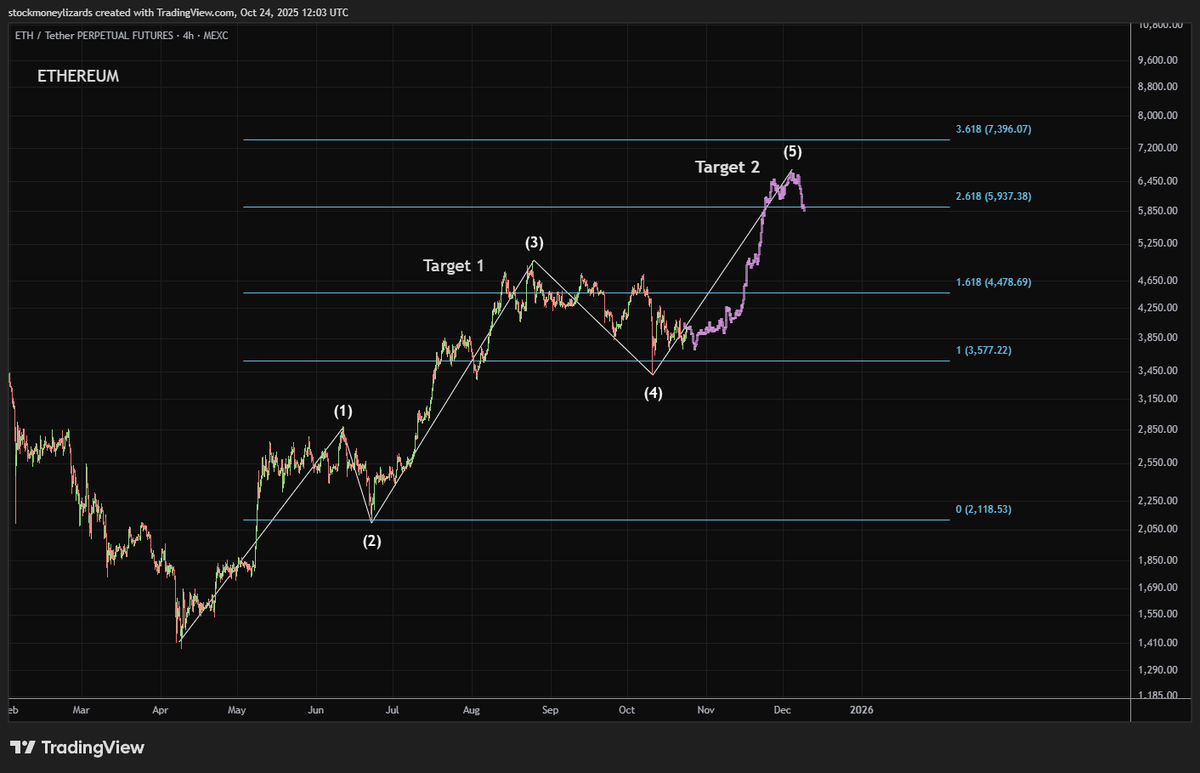The image size is (1200, 773).
Task: Click the wave (4) label
Action: click(653, 394)
